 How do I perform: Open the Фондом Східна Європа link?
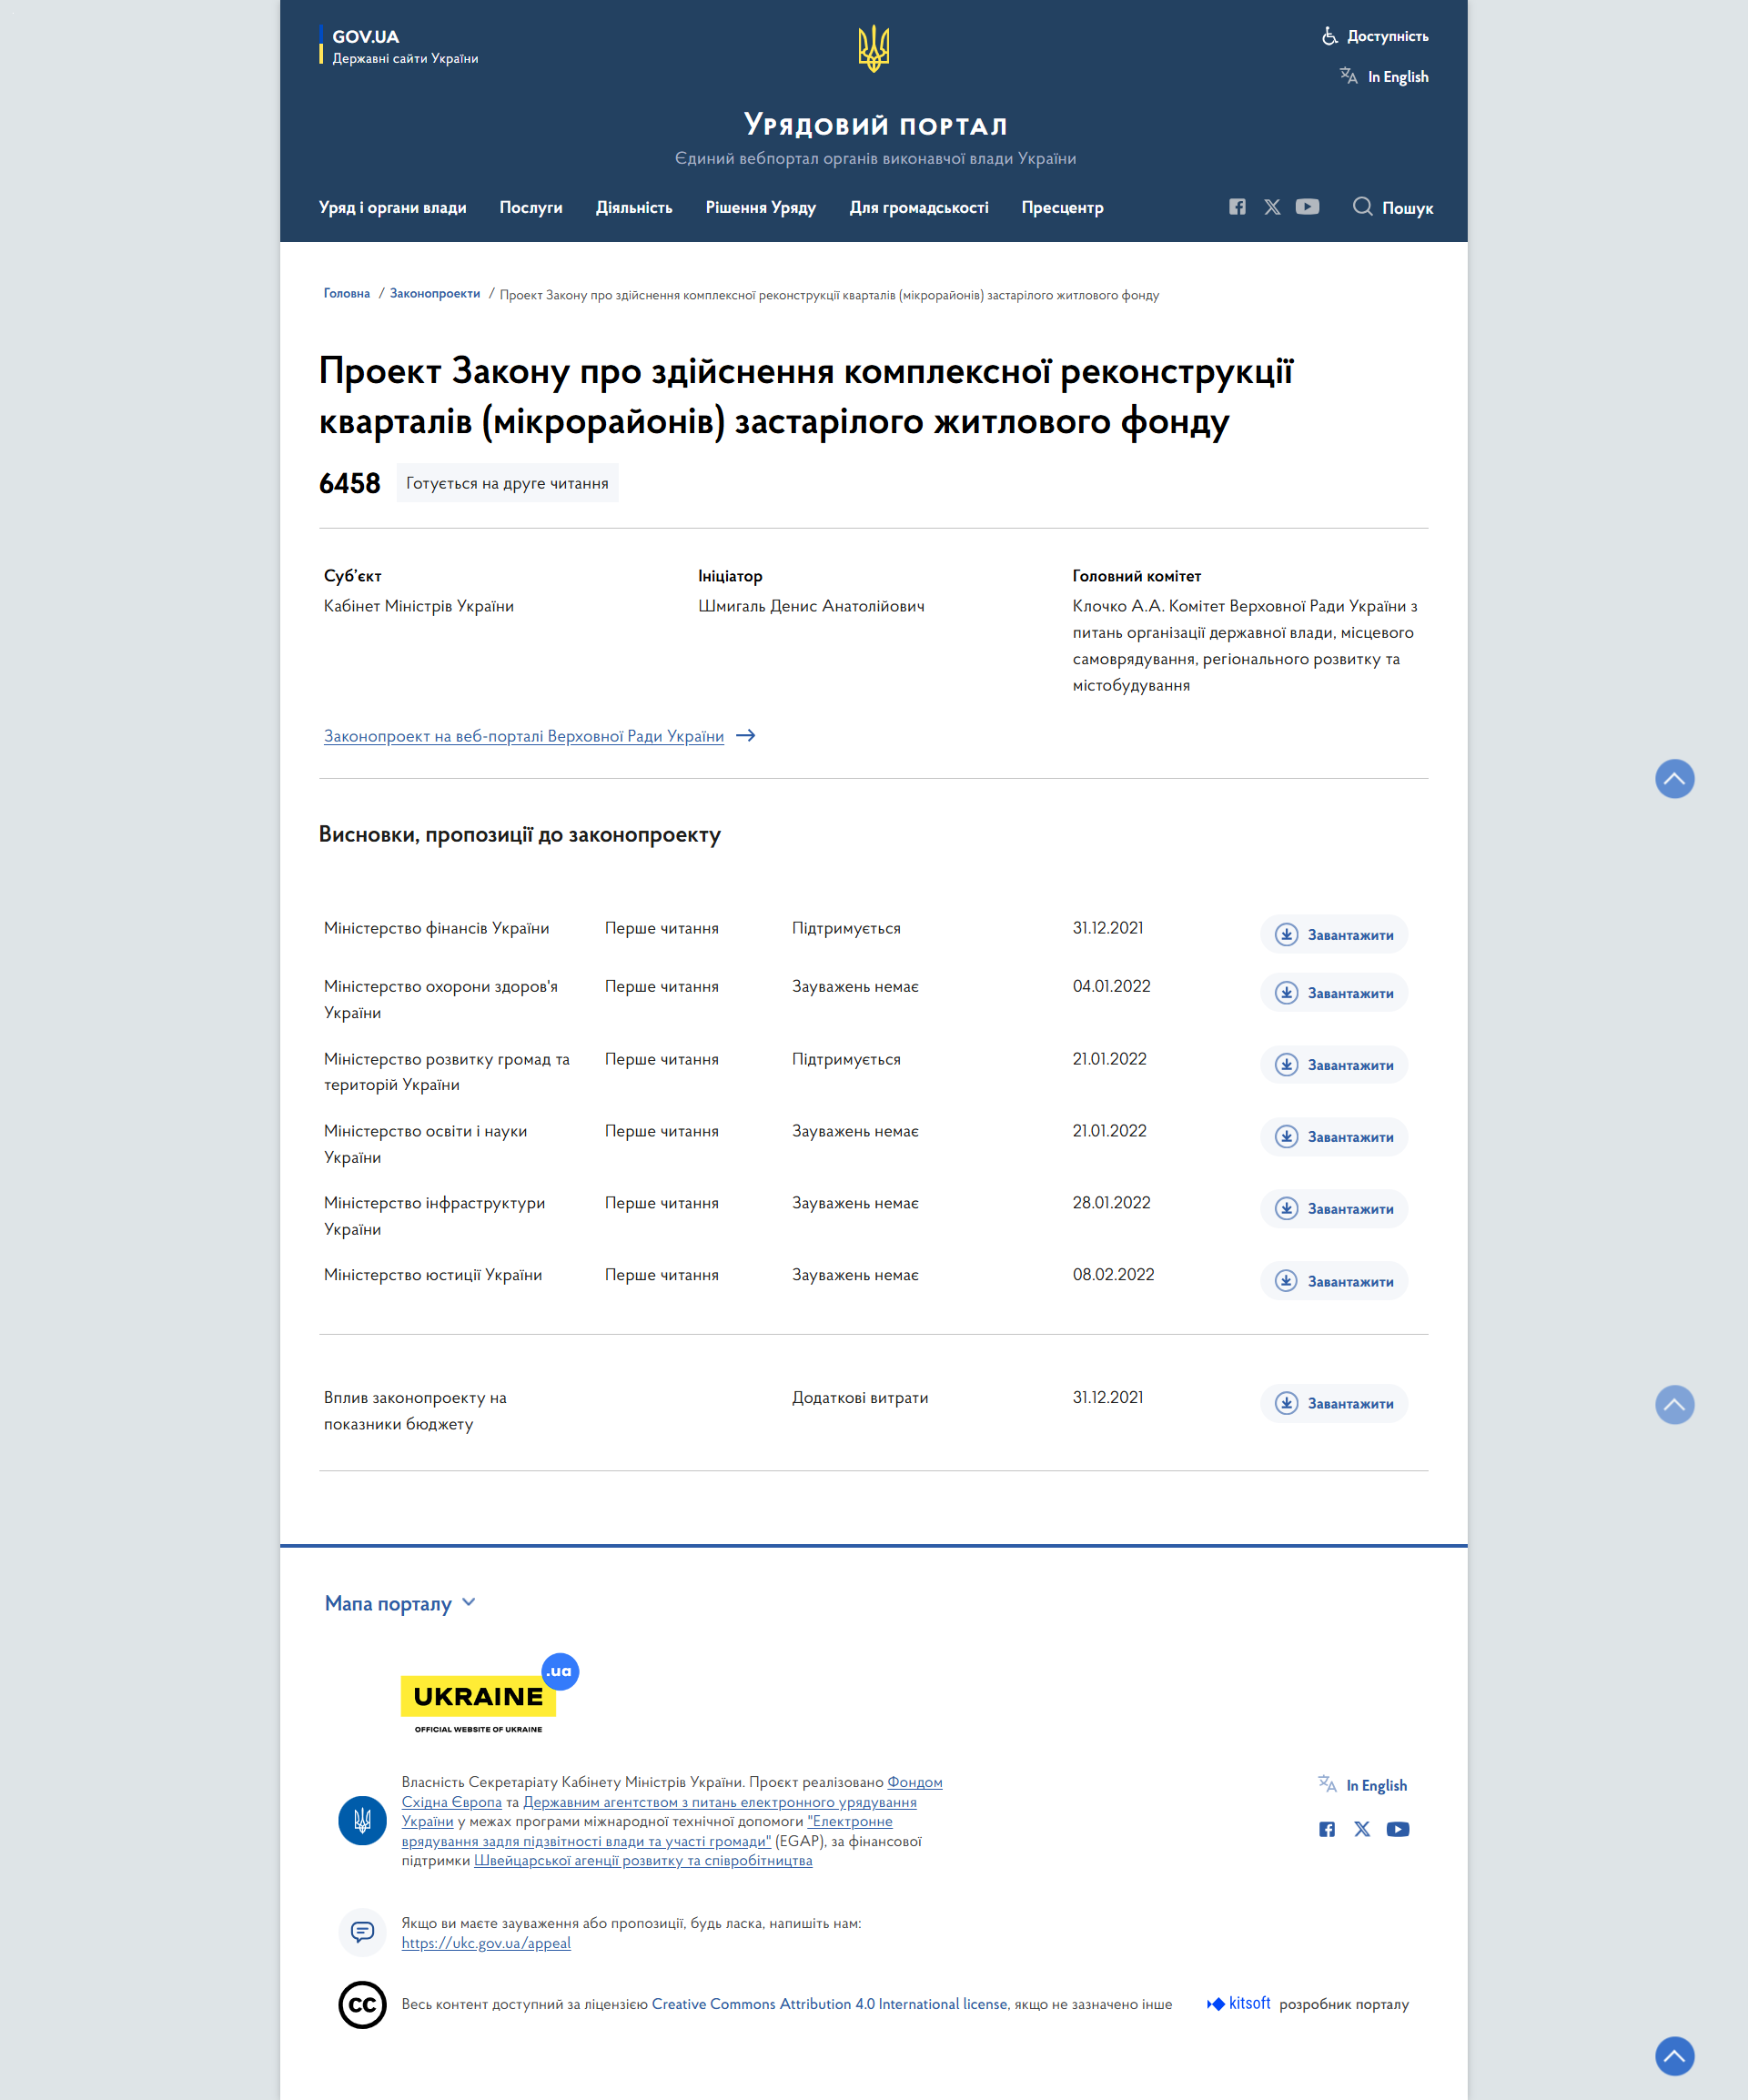672,1792
